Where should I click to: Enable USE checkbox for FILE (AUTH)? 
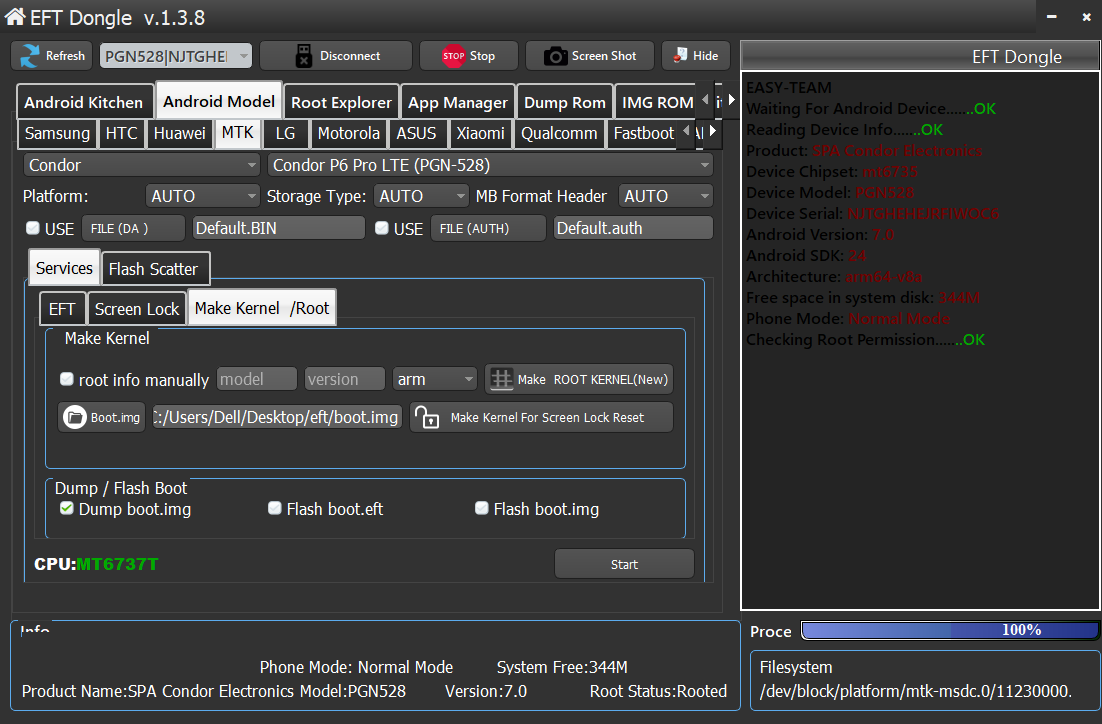tap(382, 228)
